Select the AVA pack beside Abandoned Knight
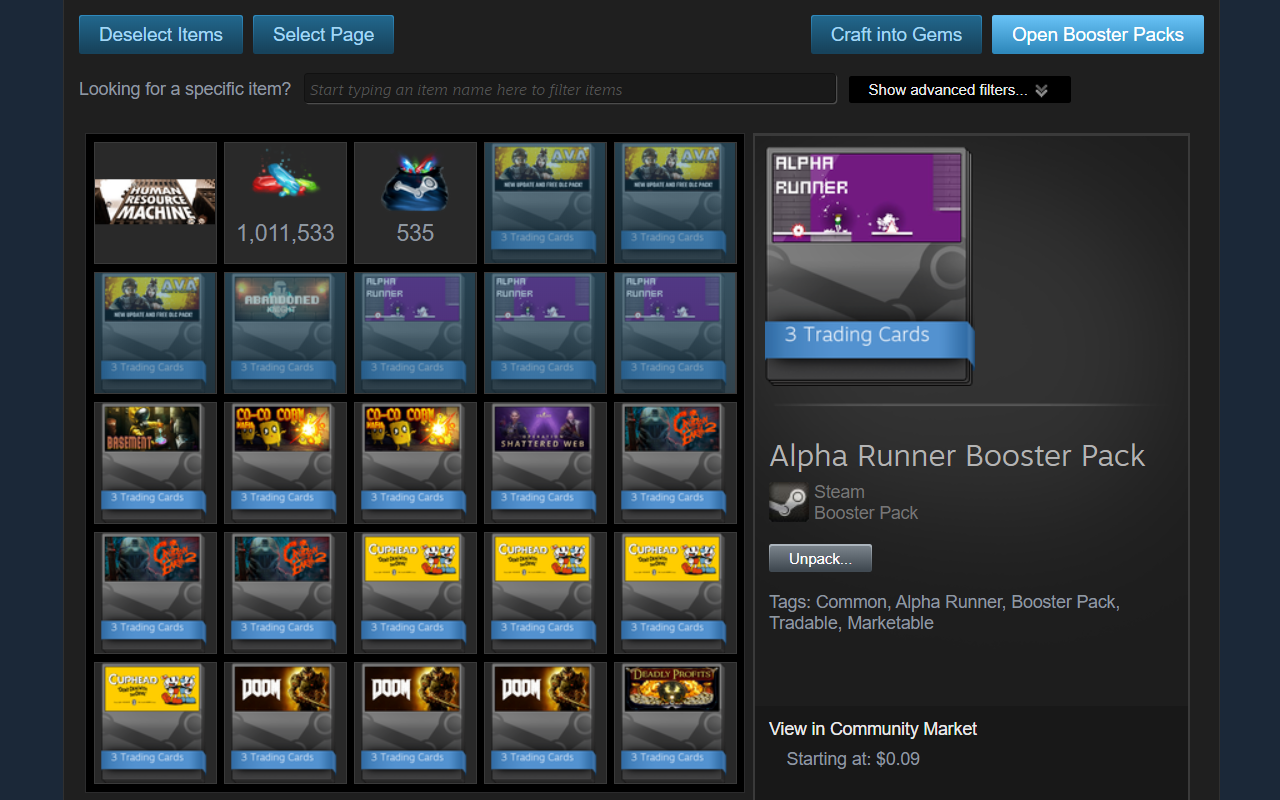The image size is (1280, 800). click(155, 333)
